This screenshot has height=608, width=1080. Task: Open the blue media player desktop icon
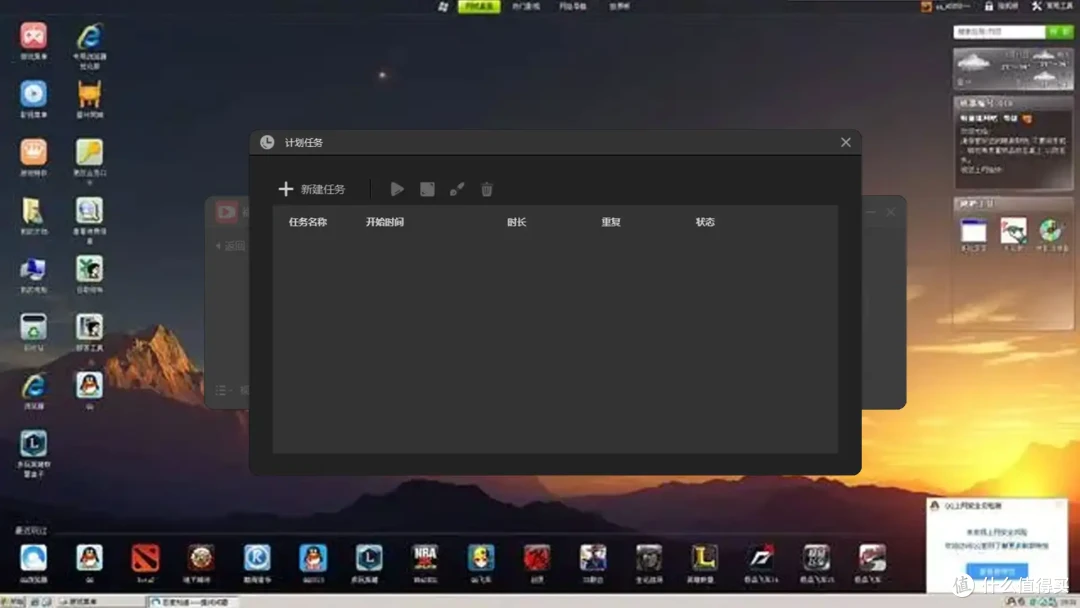point(33,94)
